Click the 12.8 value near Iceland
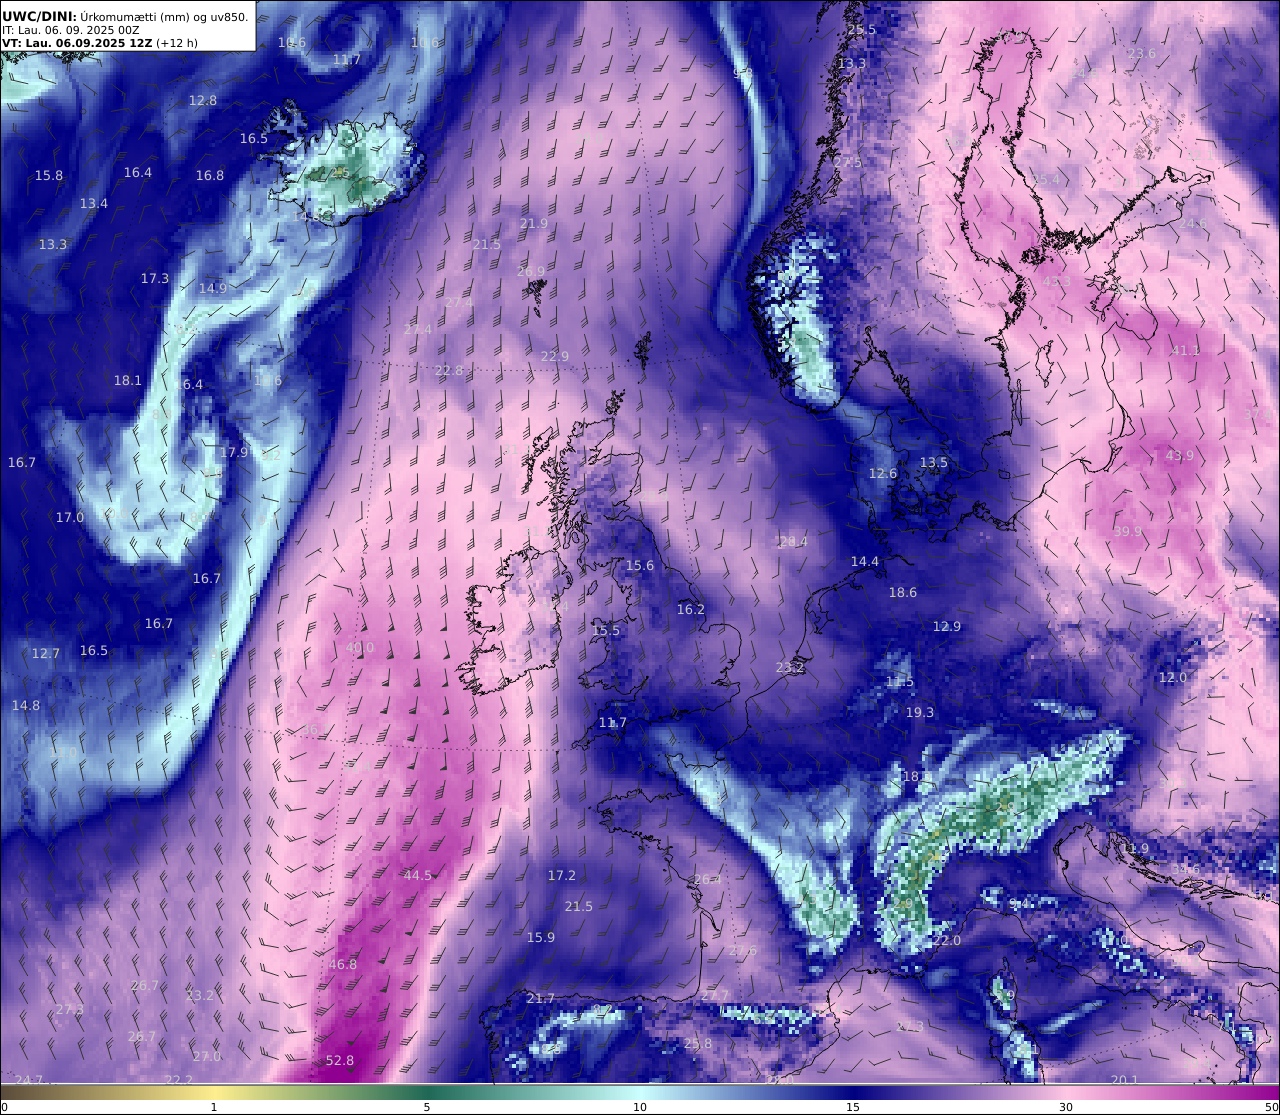 (x=203, y=100)
